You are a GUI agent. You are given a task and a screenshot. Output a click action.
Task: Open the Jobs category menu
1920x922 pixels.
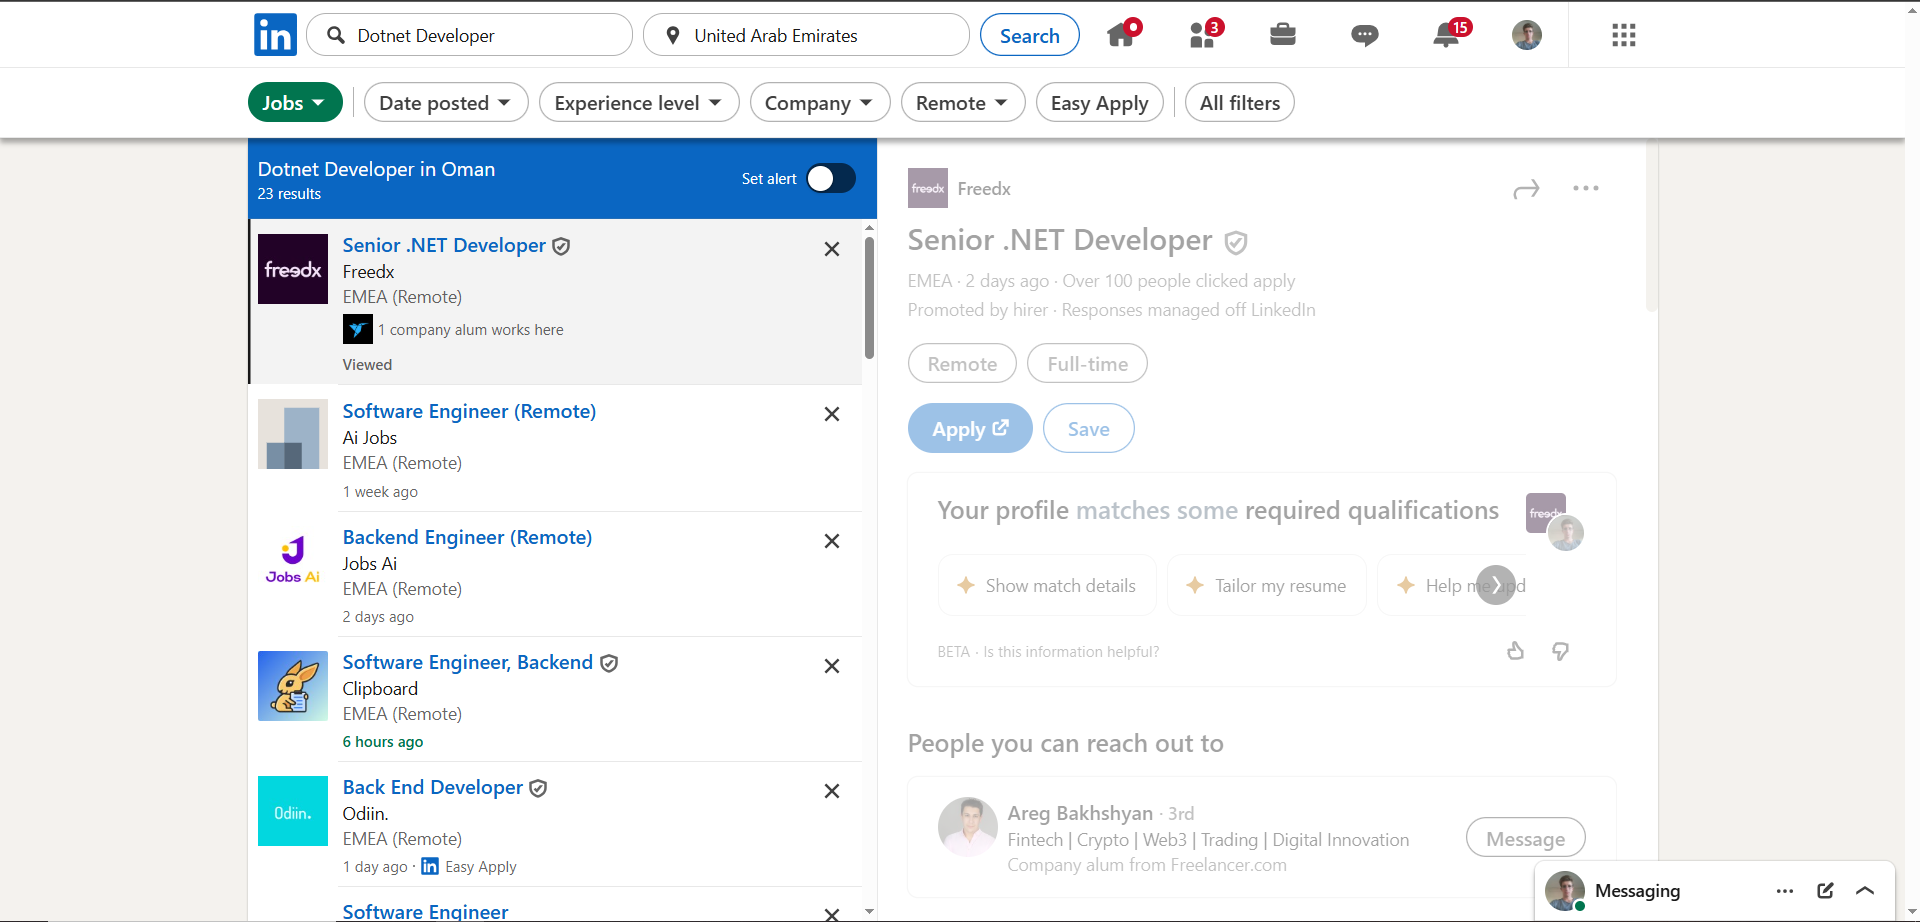point(294,103)
